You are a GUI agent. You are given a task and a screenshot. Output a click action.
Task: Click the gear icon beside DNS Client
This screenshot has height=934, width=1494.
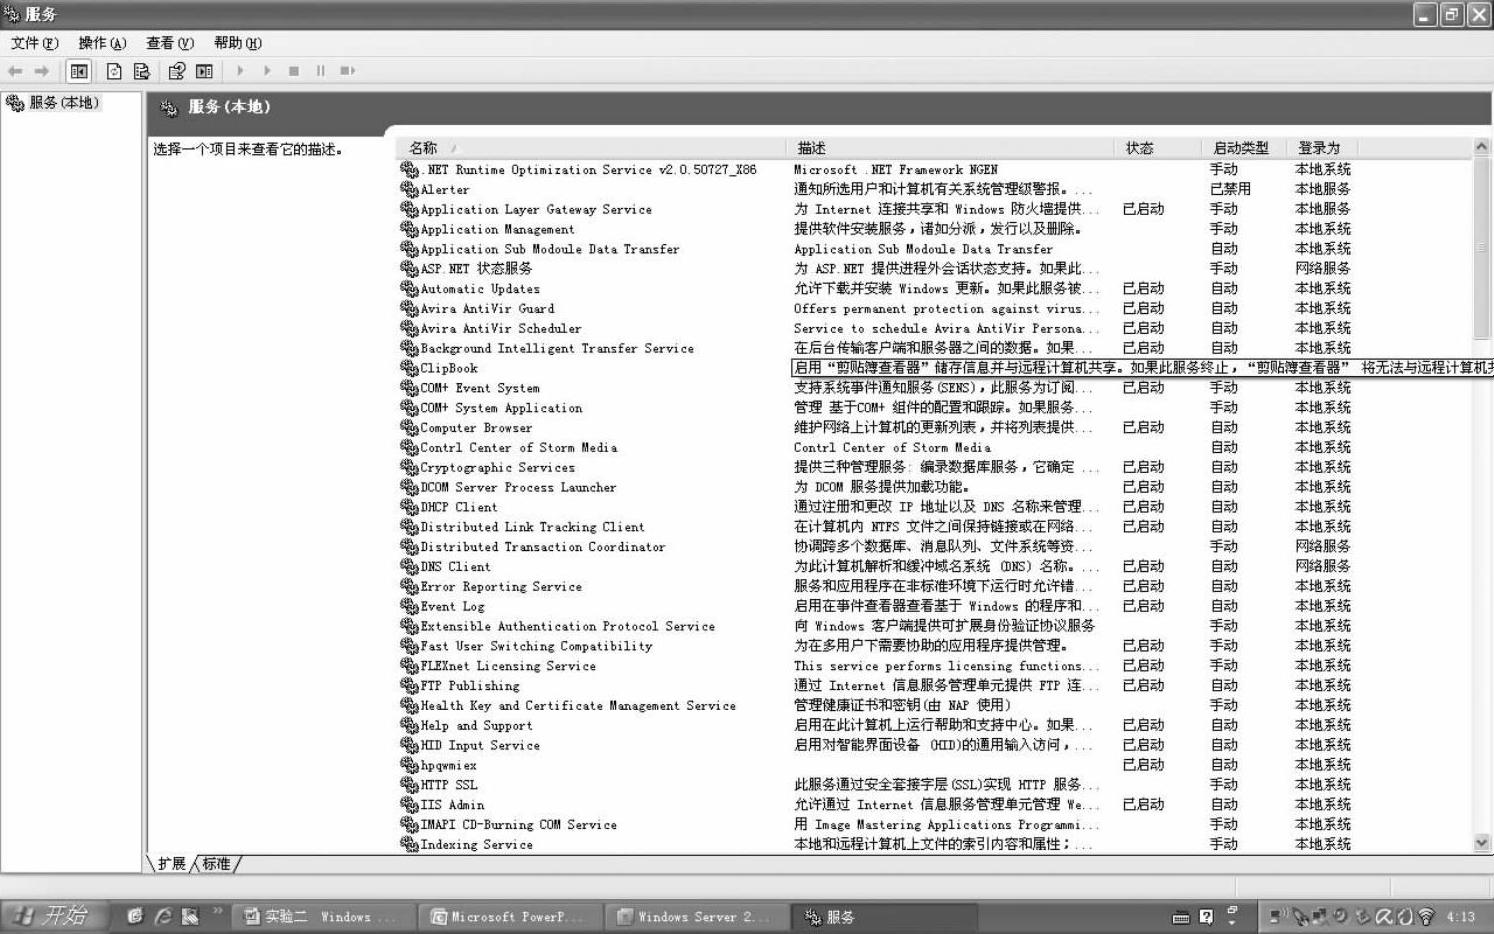409,566
